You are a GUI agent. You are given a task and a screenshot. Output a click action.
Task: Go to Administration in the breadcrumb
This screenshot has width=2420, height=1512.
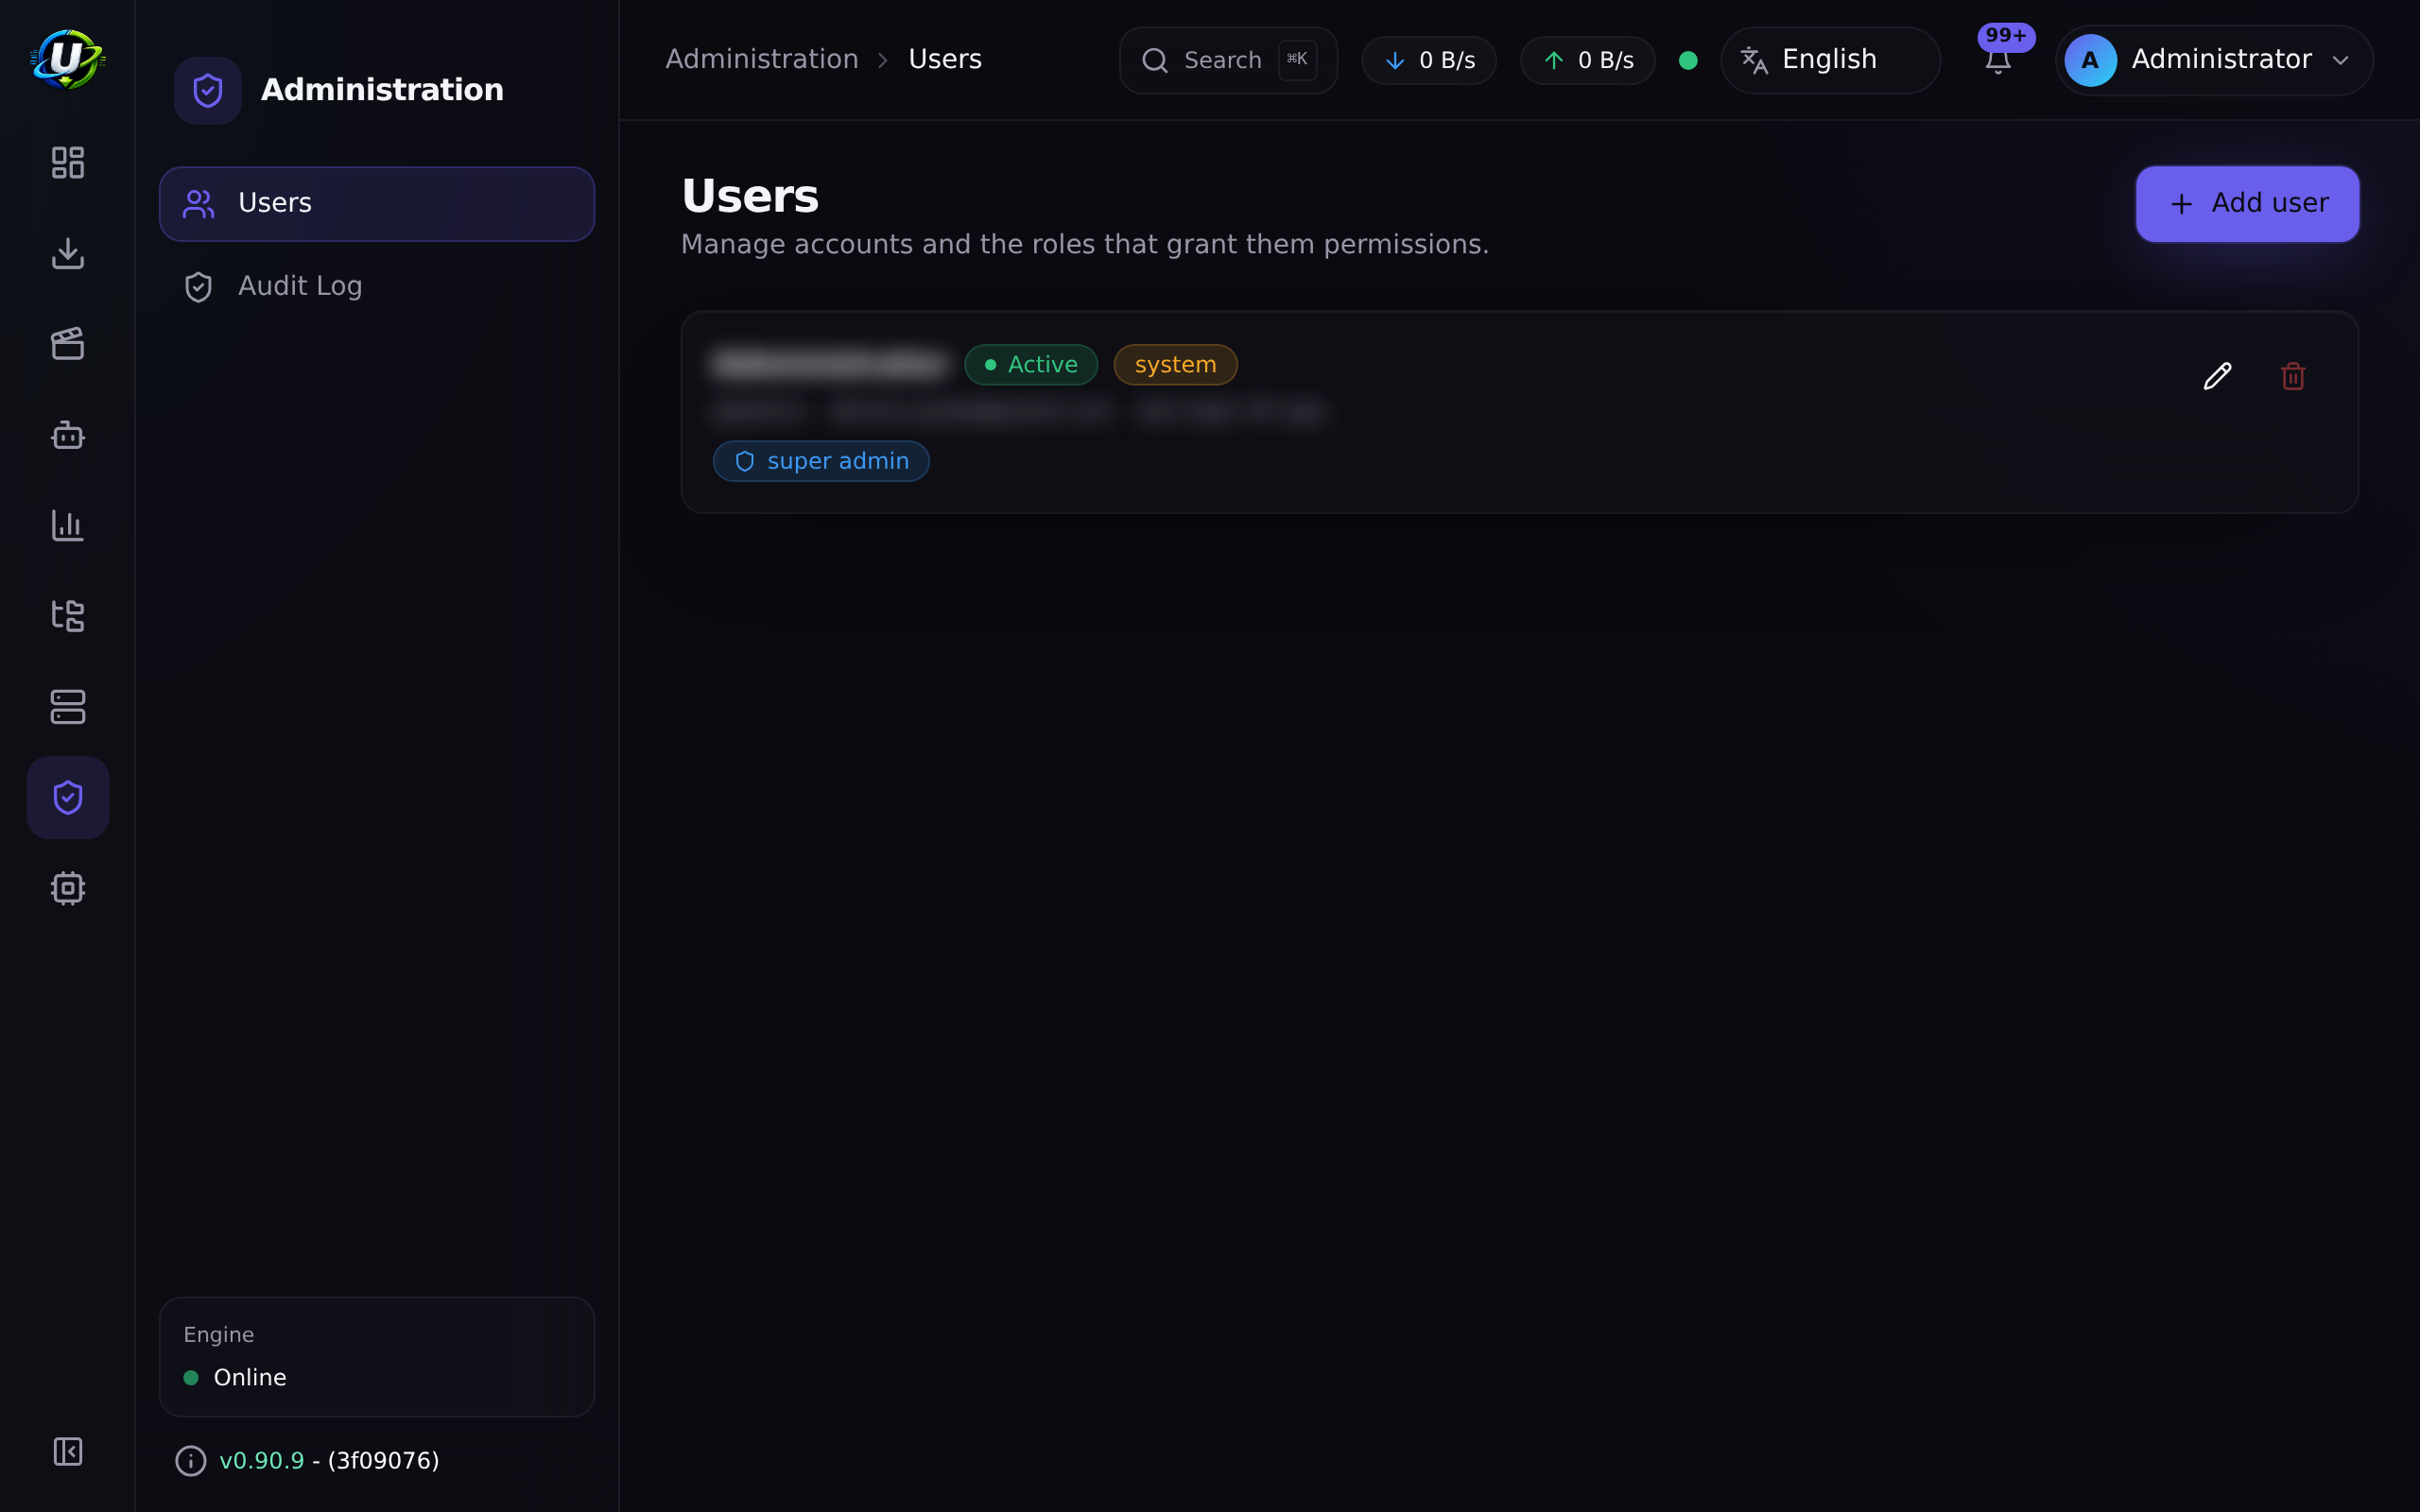tap(762, 59)
